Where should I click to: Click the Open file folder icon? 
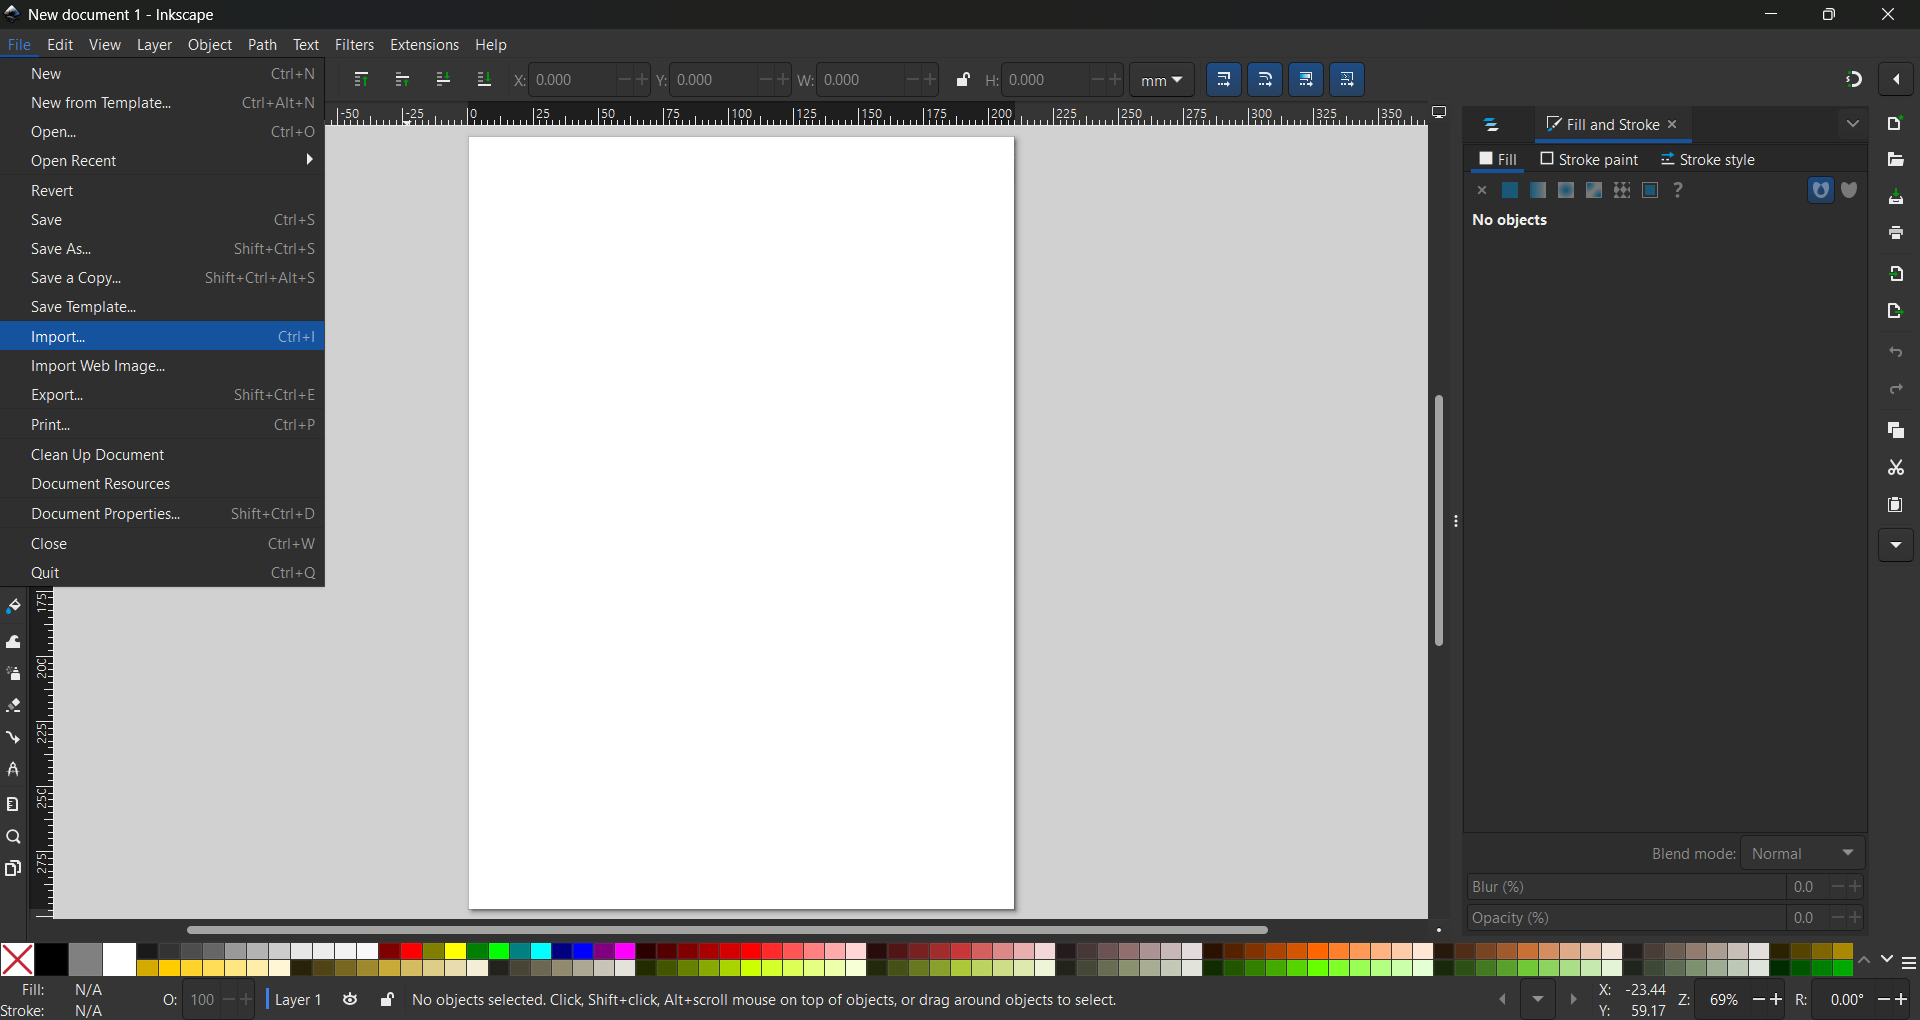point(1895,160)
